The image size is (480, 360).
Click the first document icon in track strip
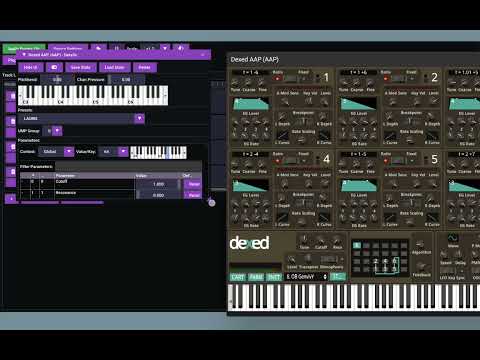pos(12,96)
